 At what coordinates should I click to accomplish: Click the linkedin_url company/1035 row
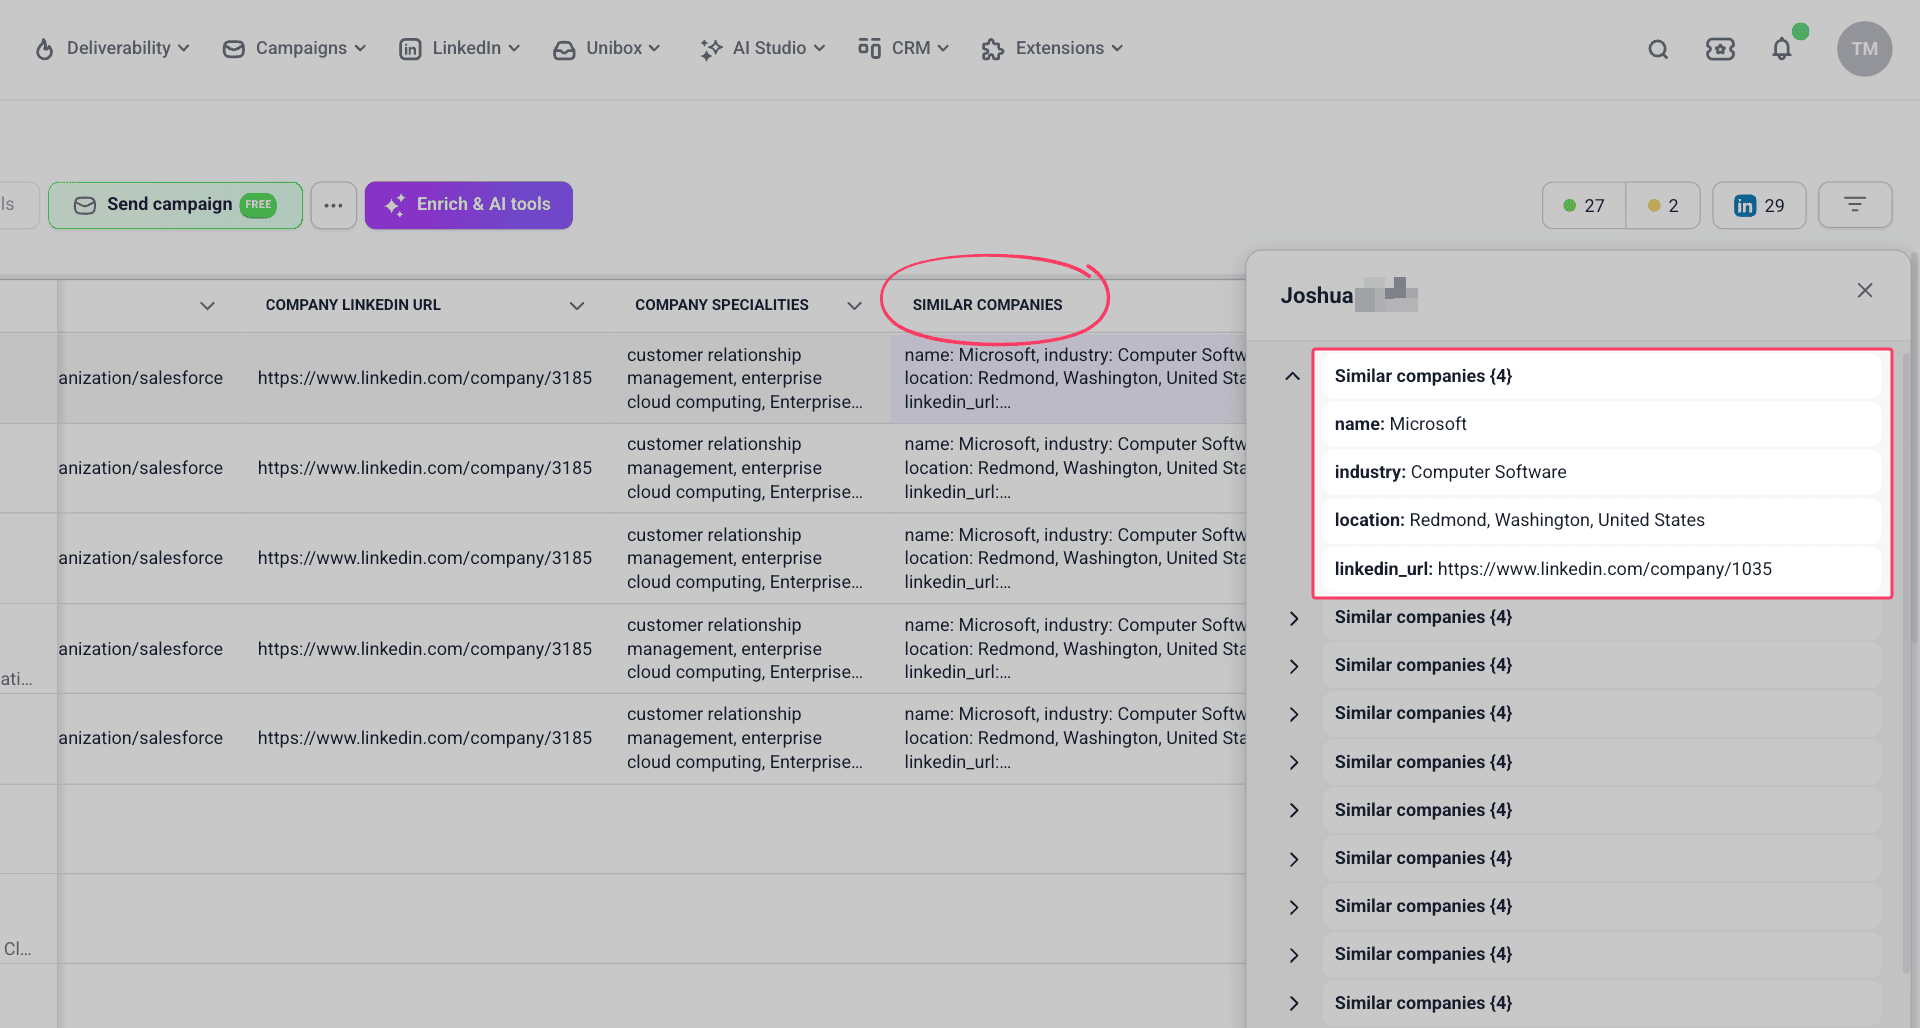[1602, 569]
